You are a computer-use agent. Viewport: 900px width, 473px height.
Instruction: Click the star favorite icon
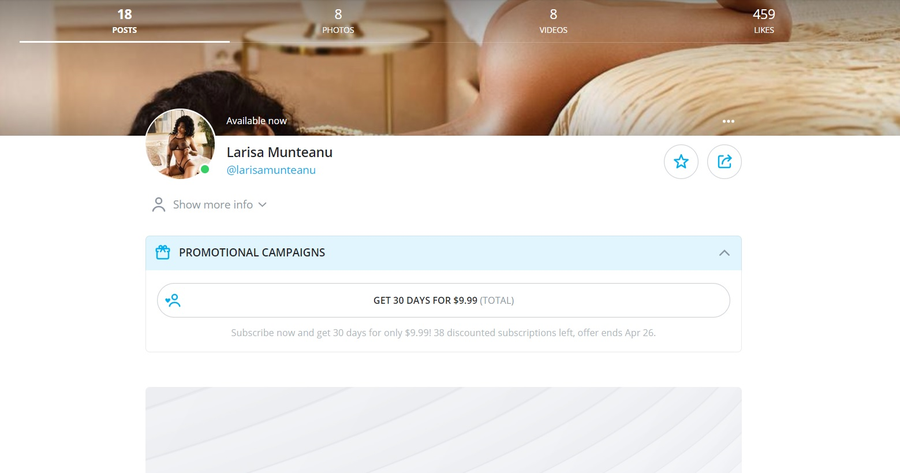tap(681, 162)
